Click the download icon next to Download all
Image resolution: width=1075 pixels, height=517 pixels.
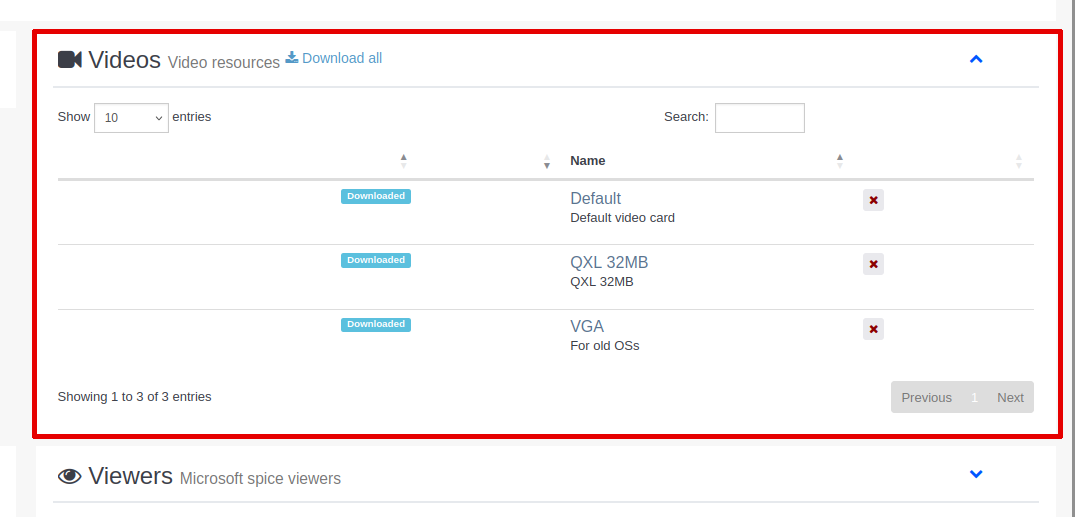click(292, 58)
